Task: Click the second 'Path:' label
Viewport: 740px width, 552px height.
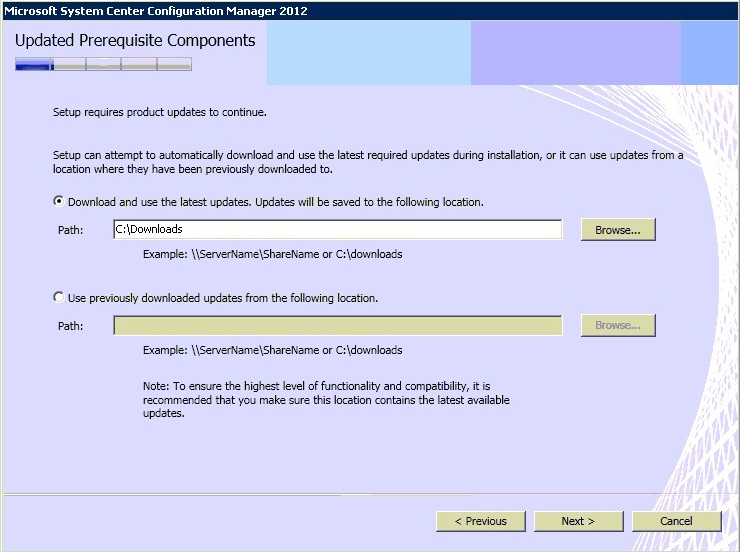Action: [x=70, y=326]
